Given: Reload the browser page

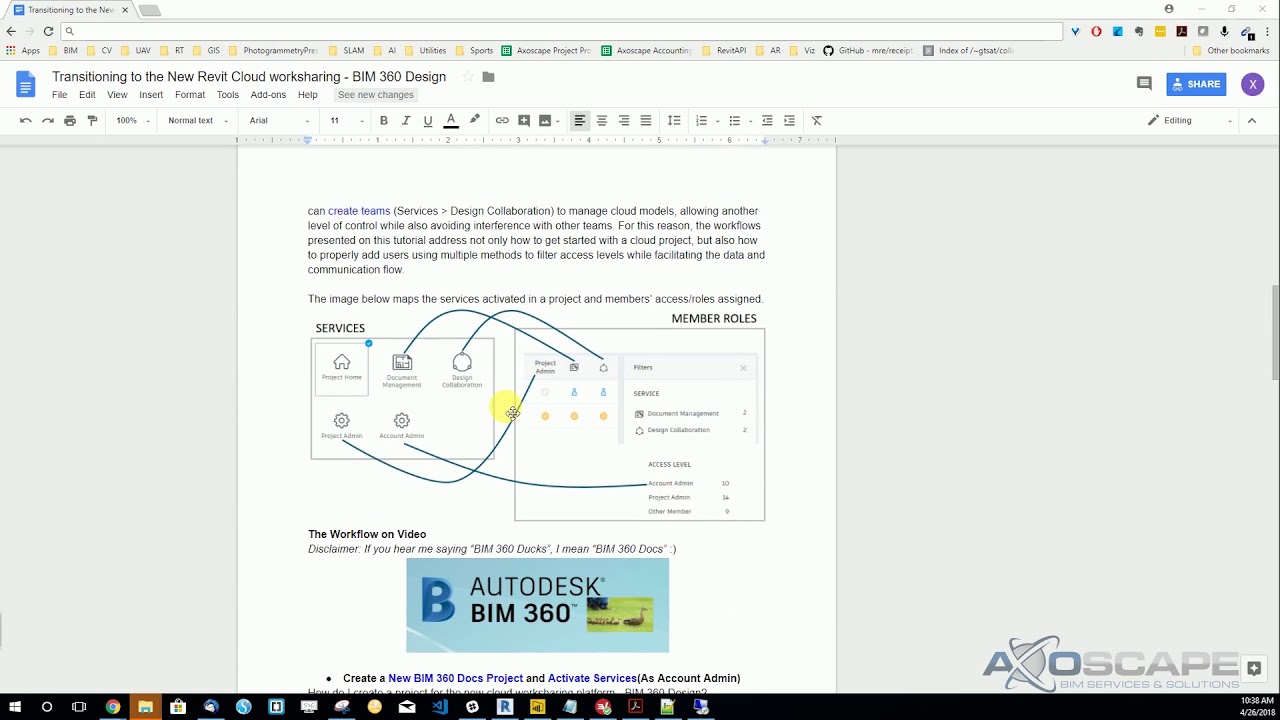Looking at the screenshot, I should [48, 31].
